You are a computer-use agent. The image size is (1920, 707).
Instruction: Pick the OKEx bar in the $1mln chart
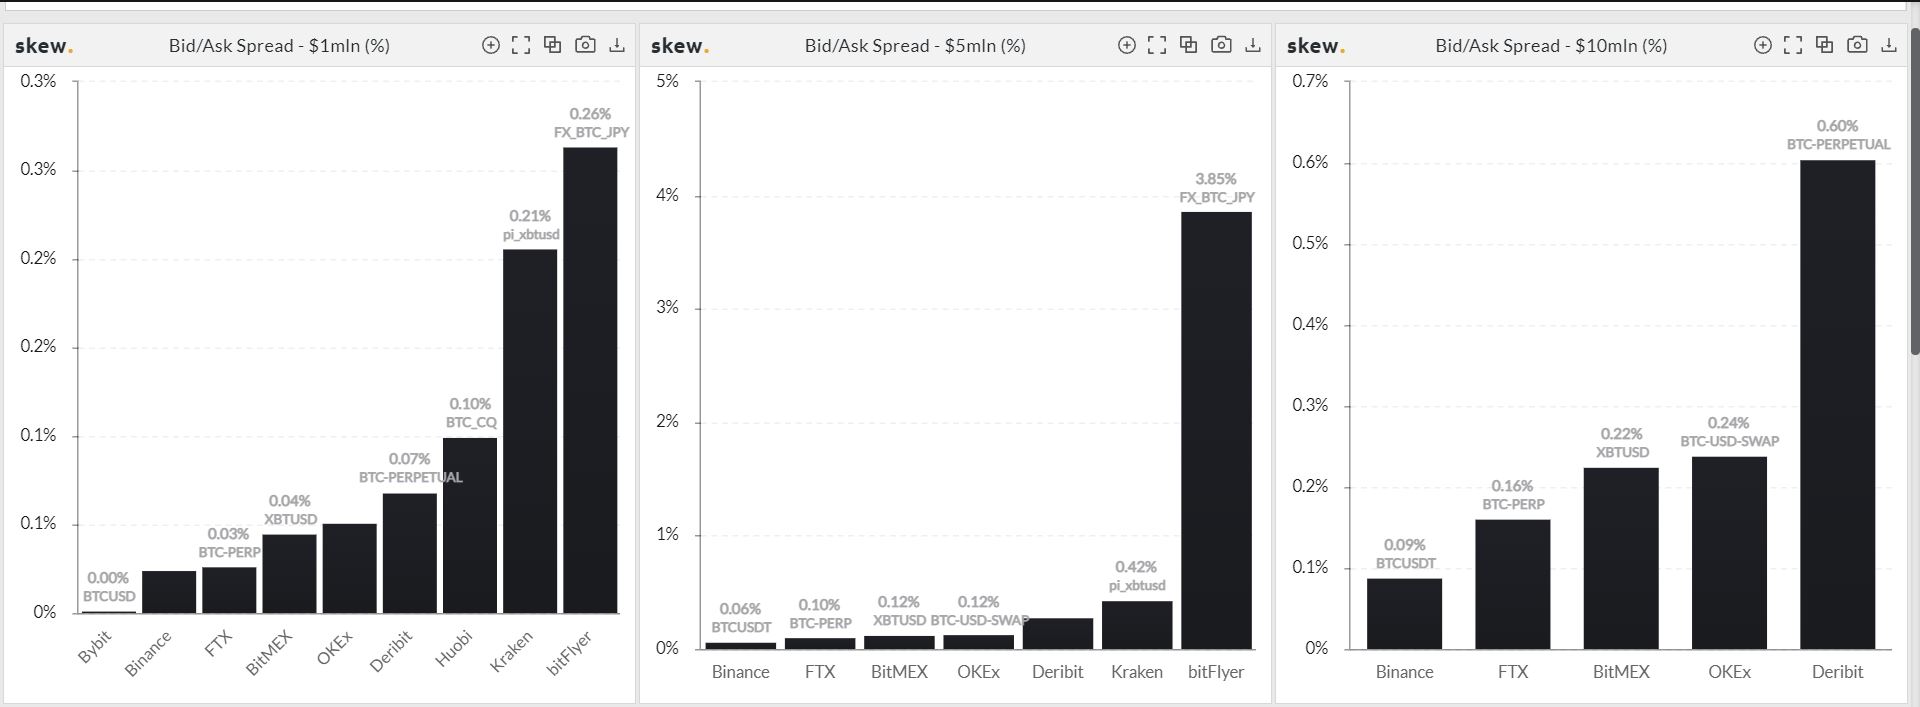(350, 568)
